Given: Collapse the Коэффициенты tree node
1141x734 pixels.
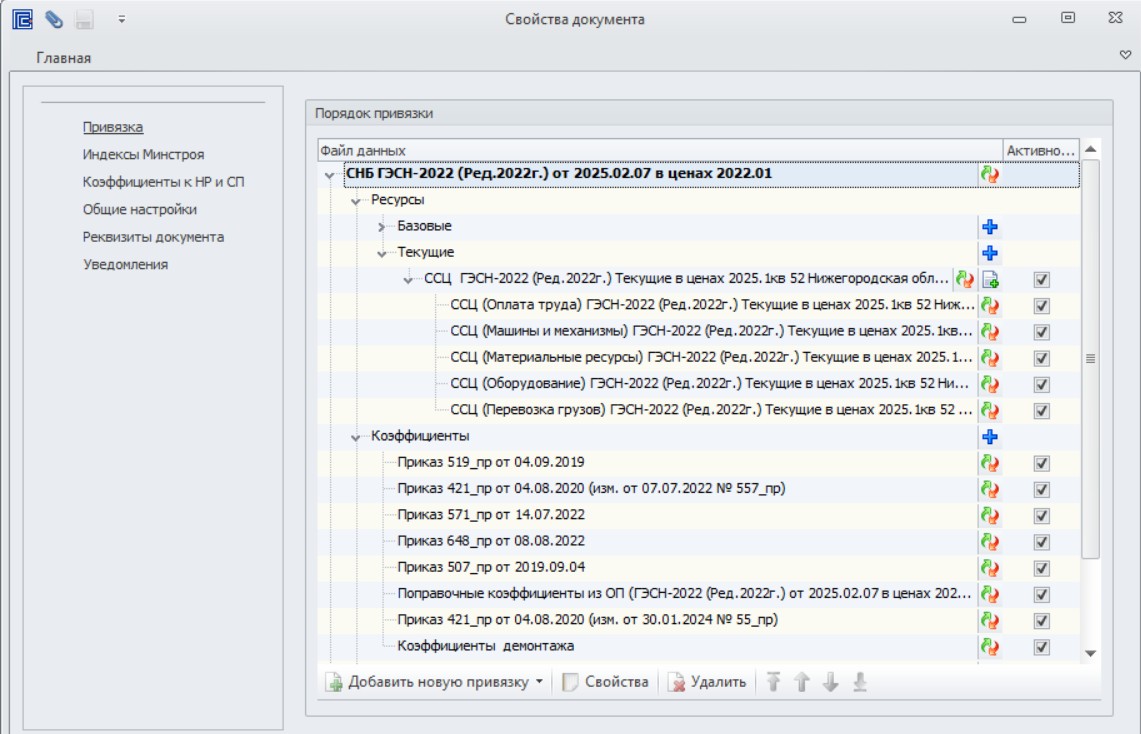Looking at the screenshot, I should [355, 437].
